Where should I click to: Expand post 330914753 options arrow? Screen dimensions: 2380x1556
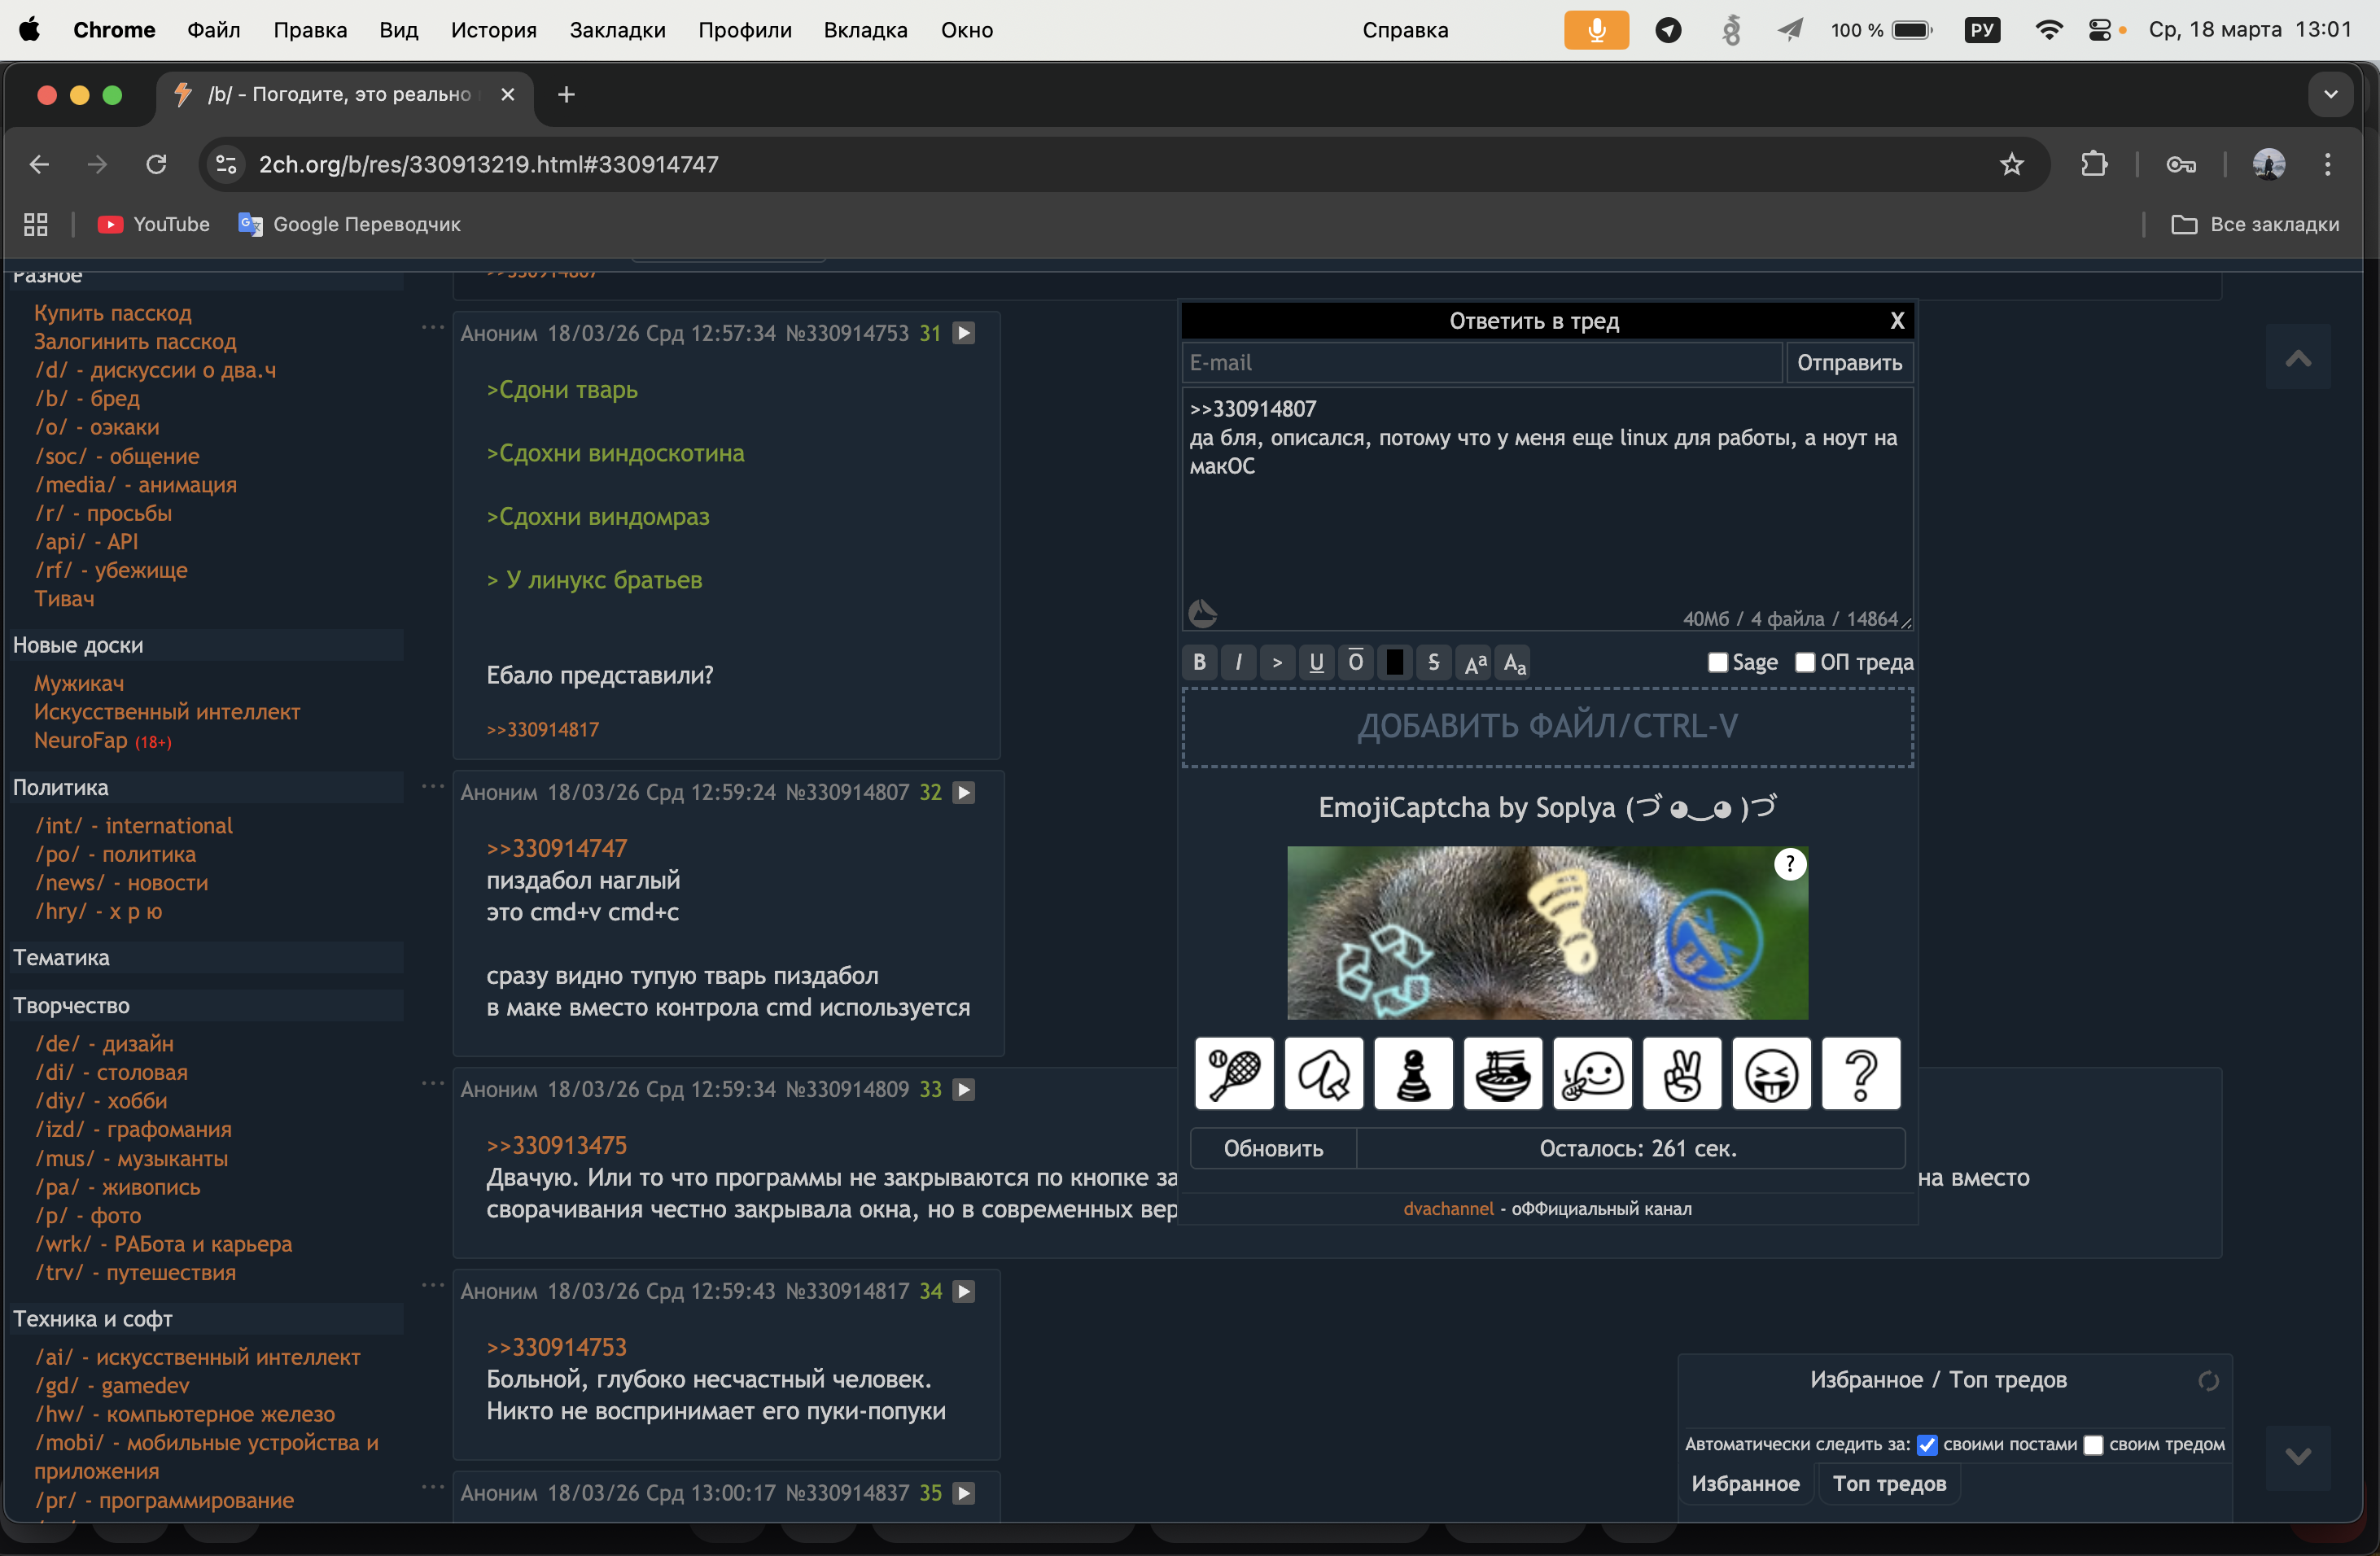click(x=964, y=333)
